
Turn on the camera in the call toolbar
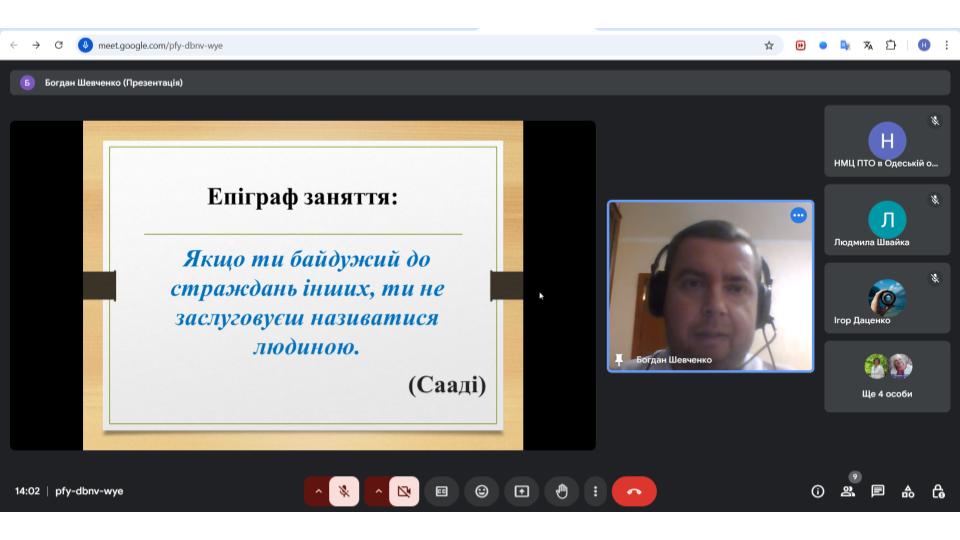[404, 491]
